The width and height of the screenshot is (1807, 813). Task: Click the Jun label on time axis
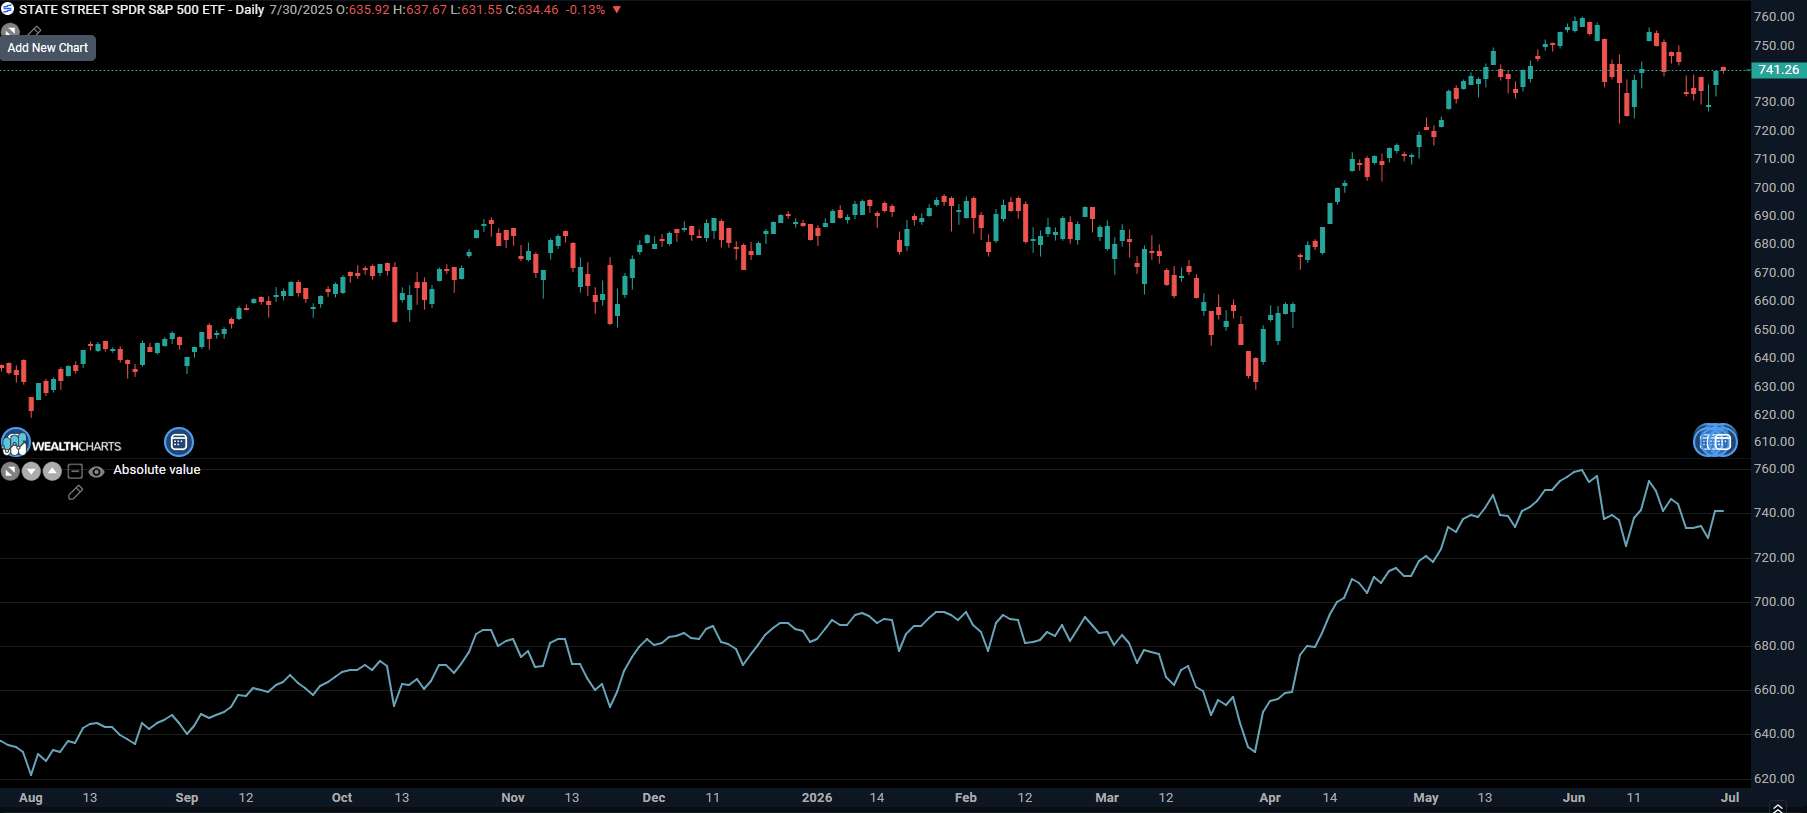[x=1574, y=798]
